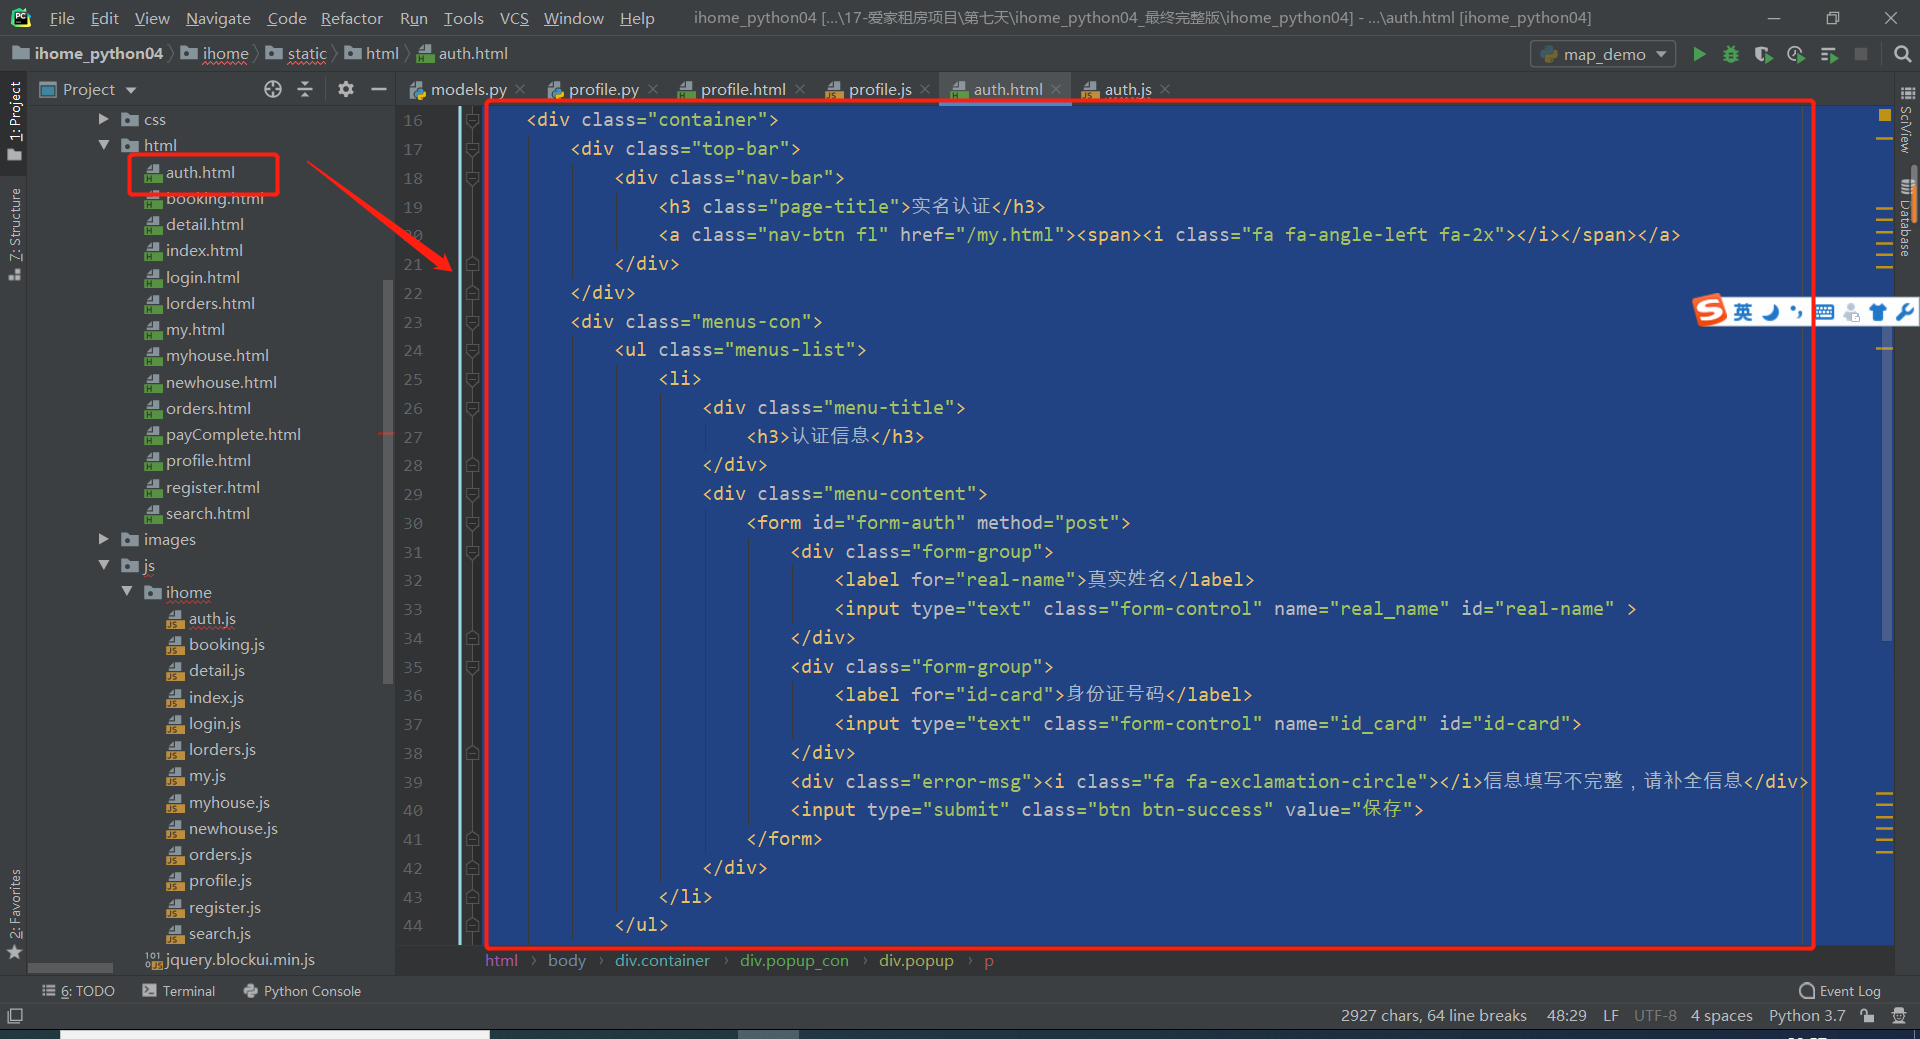The image size is (1920, 1039).
Task: Click the Project panel vertical scrollbar
Action: 388,480
